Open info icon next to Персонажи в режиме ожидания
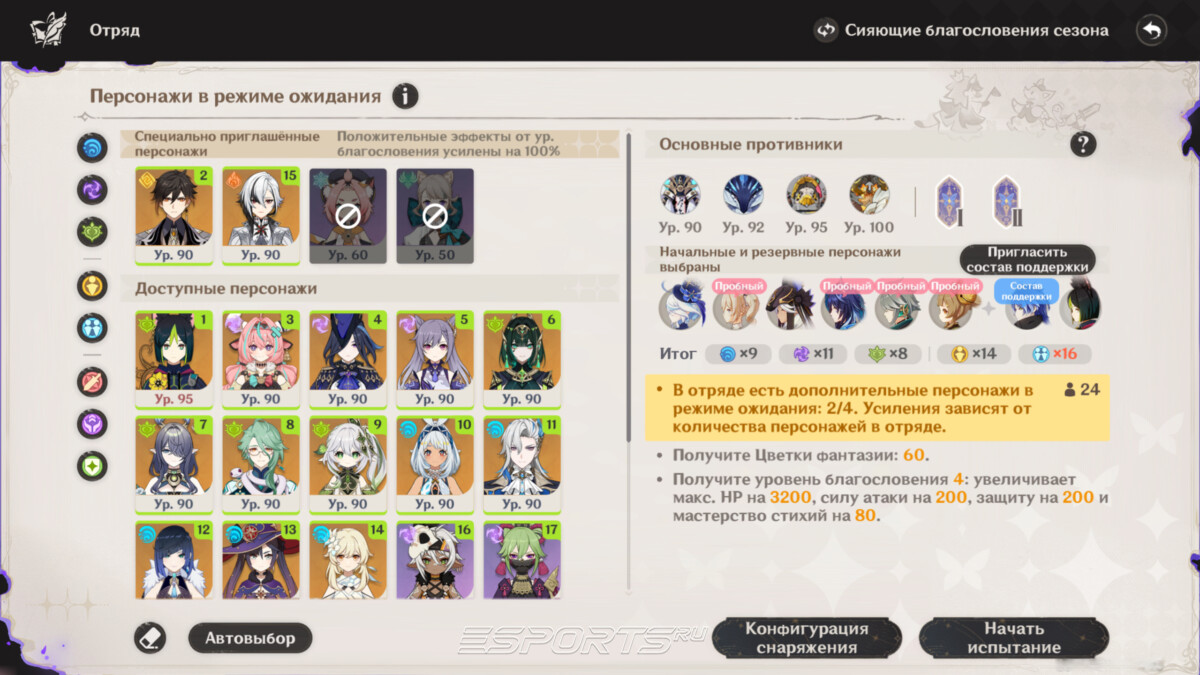 pyautogui.click(x=405, y=96)
